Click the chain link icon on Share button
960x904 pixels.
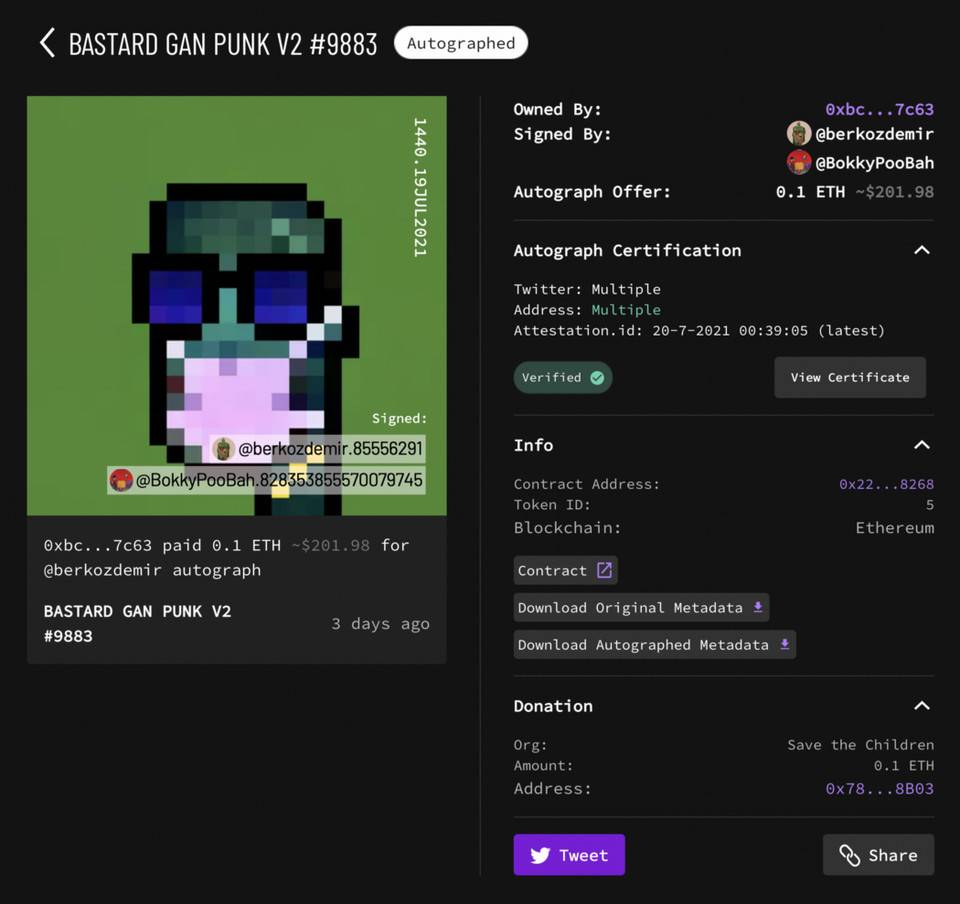coord(850,855)
